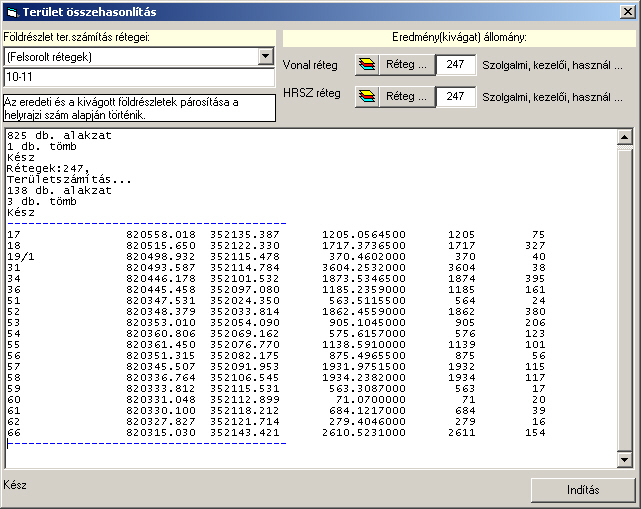Click the coordinate 820360.806 in row 54

(161, 334)
